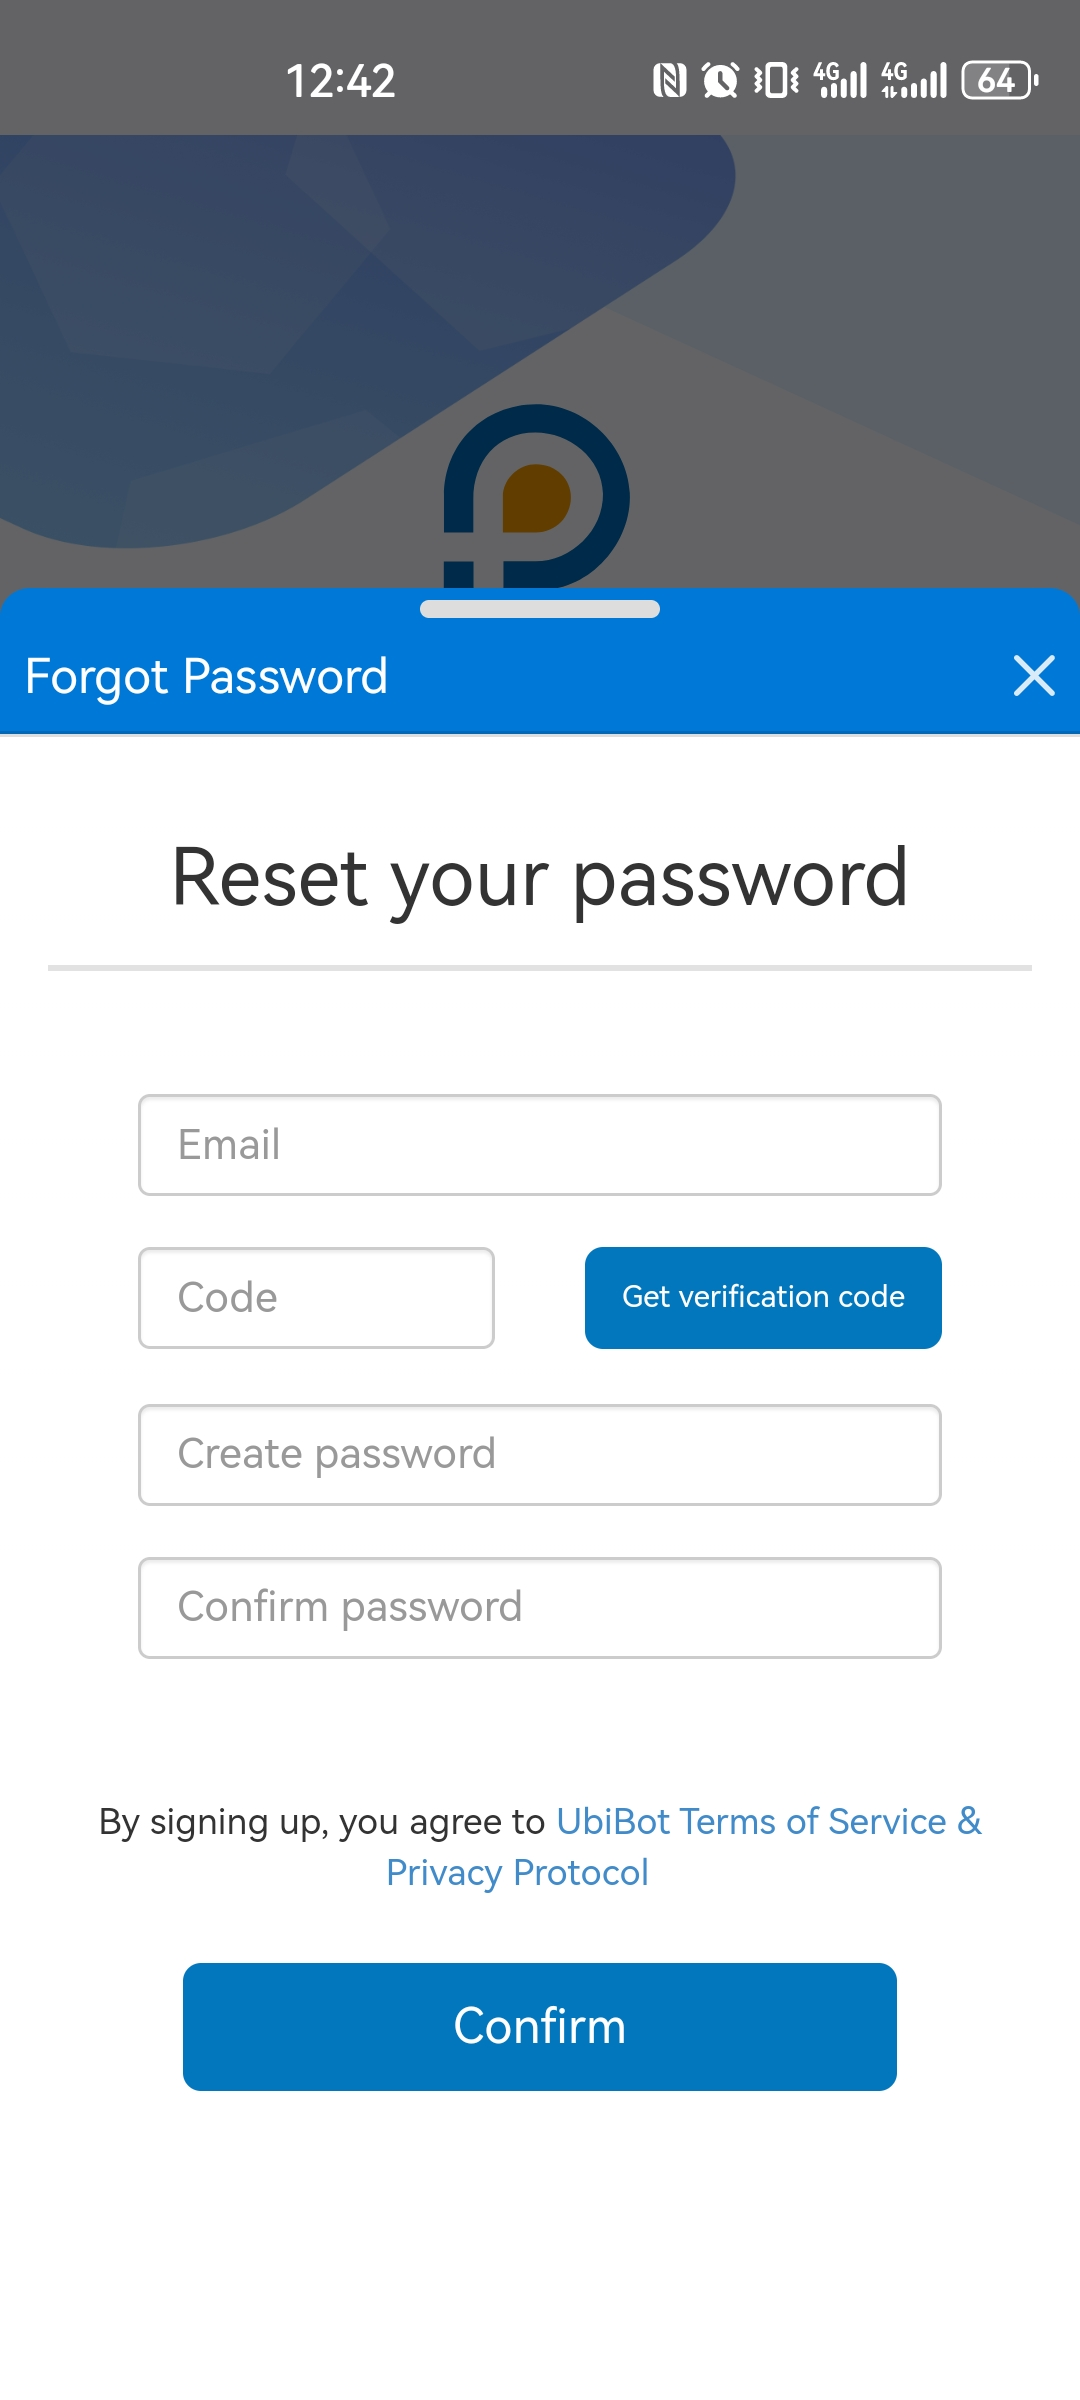1080x2400 pixels.
Task: Click Get verification code button
Action: pyautogui.click(x=763, y=1298)
